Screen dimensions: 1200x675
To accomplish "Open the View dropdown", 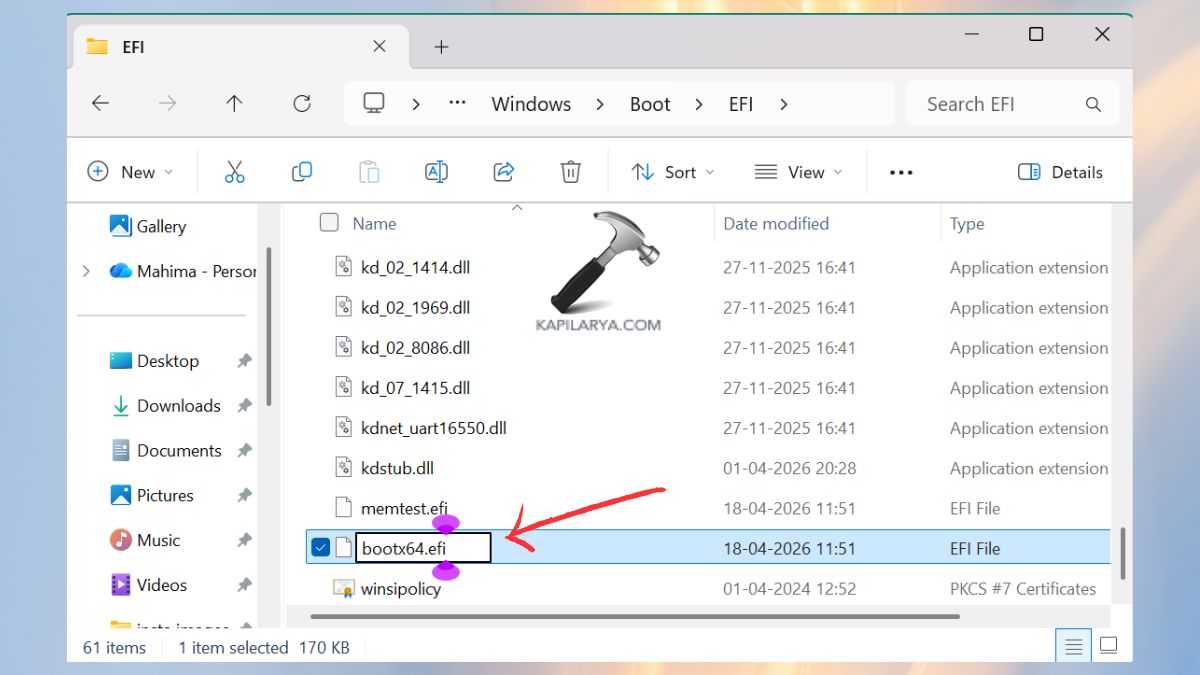I will pyautogui.click(x=798, y=171).
